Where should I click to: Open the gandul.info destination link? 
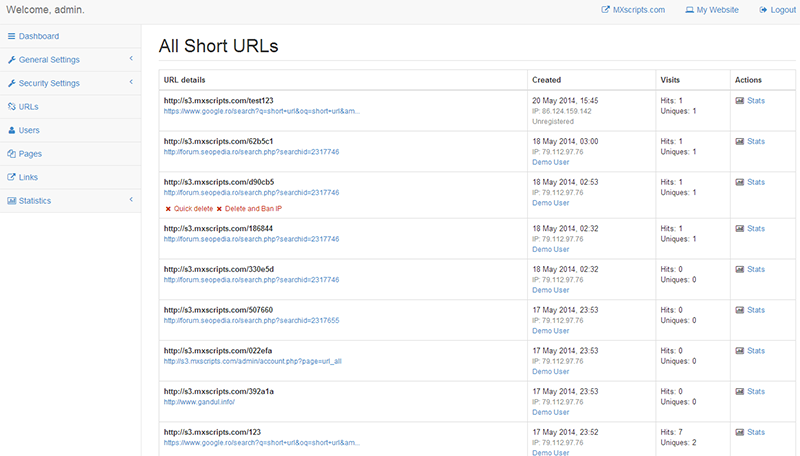(x=199, y=402)
